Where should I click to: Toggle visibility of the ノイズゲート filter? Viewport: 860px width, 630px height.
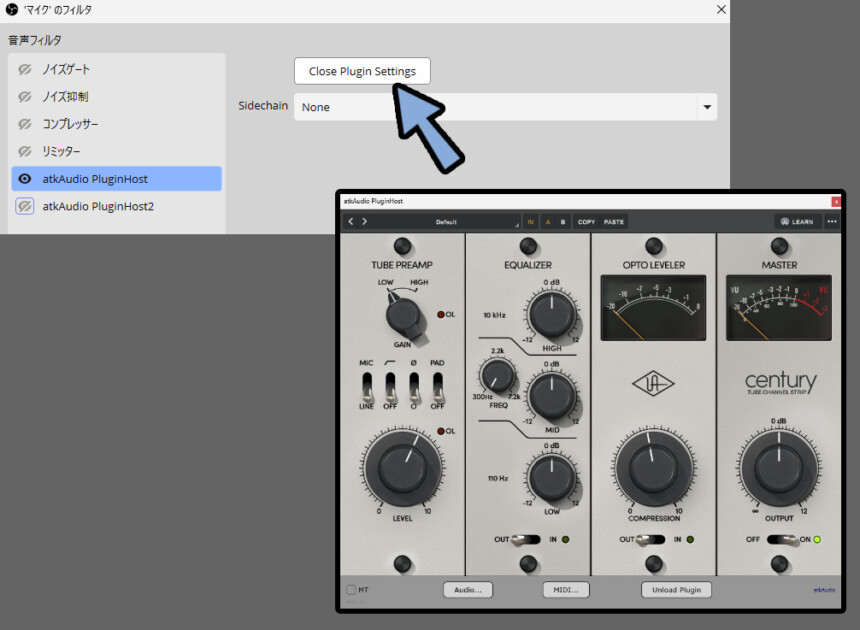click(25, 70)
